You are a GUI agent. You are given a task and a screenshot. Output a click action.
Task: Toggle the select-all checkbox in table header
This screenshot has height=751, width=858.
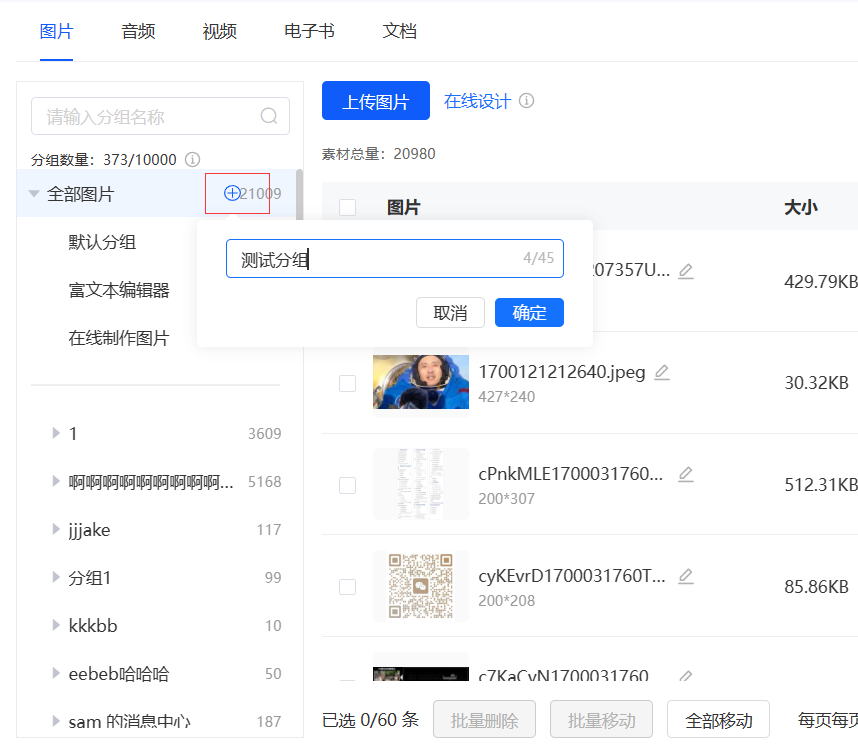click(x=347, y=207)
